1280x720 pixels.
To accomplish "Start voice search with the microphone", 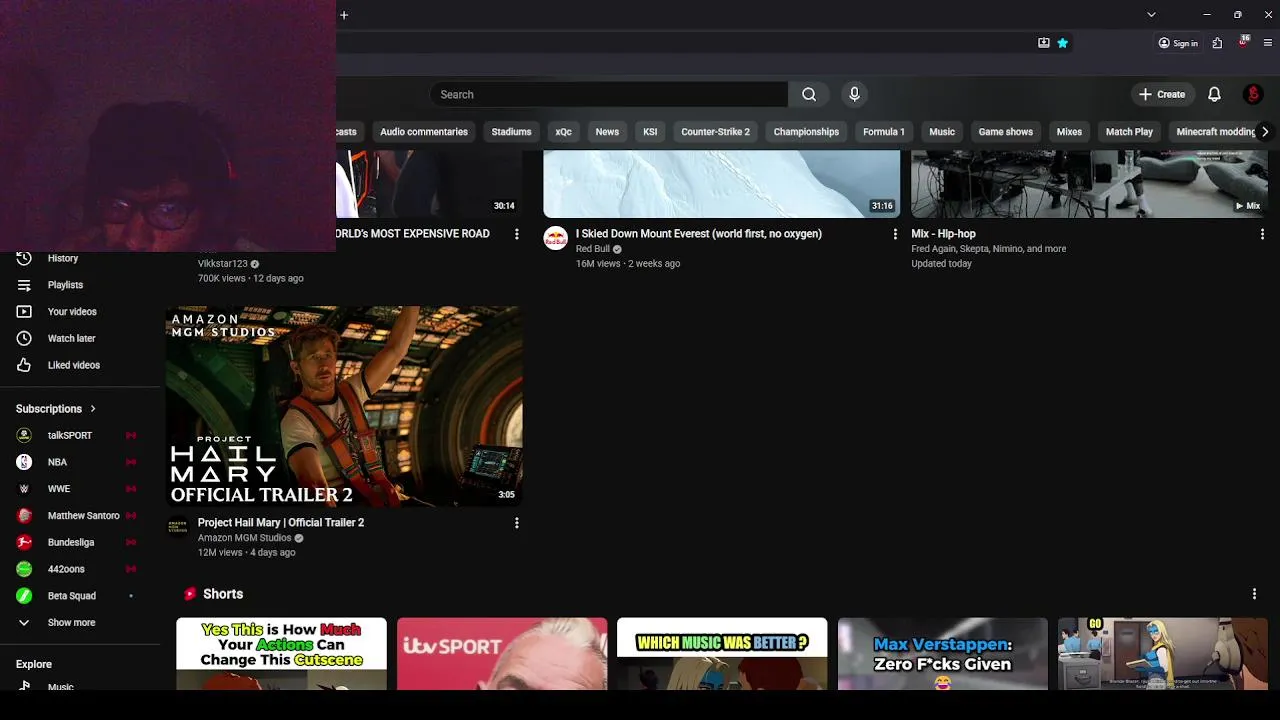I will pos(854,94).
